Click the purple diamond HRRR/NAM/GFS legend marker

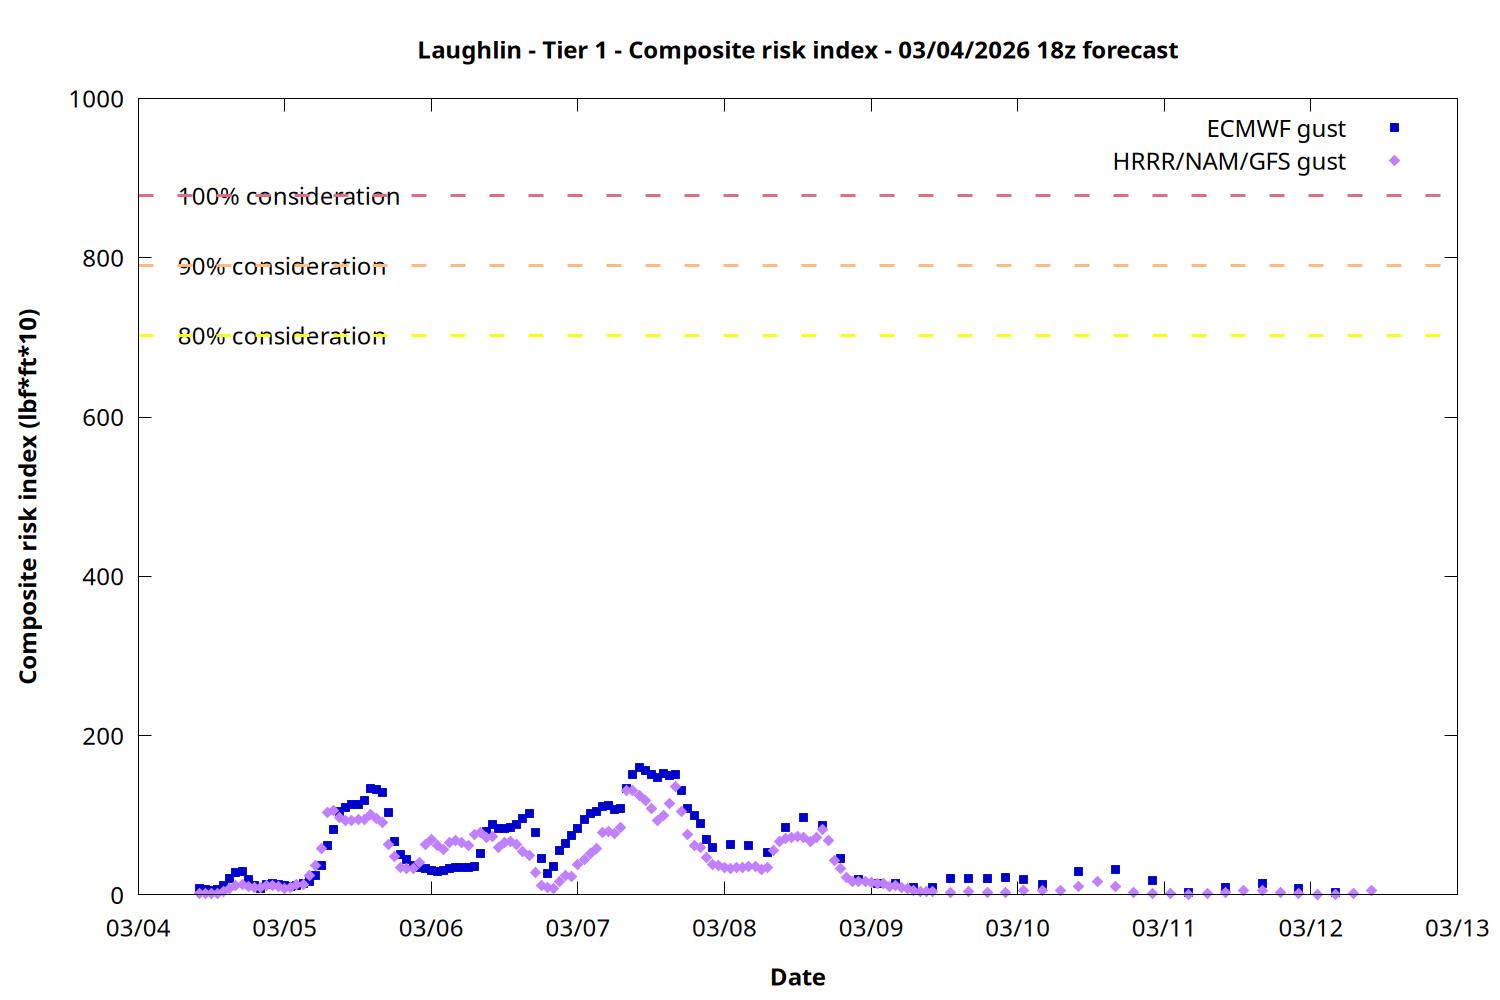(x=1394, y=161)
